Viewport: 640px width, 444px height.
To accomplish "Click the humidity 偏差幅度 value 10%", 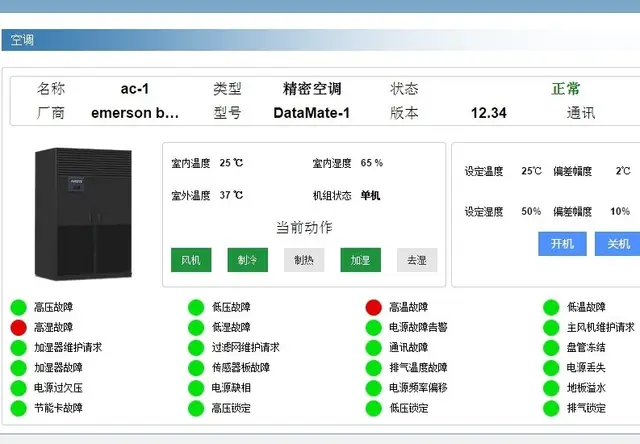I will (620, 211).
